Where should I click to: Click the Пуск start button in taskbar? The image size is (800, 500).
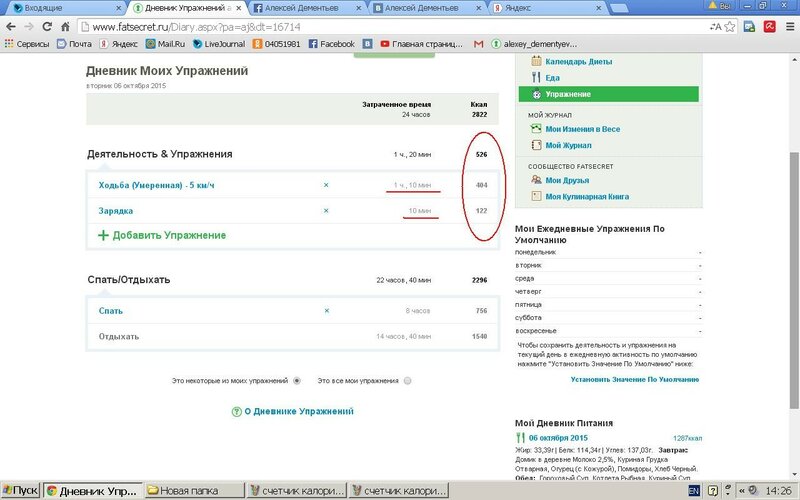[22, 491]
